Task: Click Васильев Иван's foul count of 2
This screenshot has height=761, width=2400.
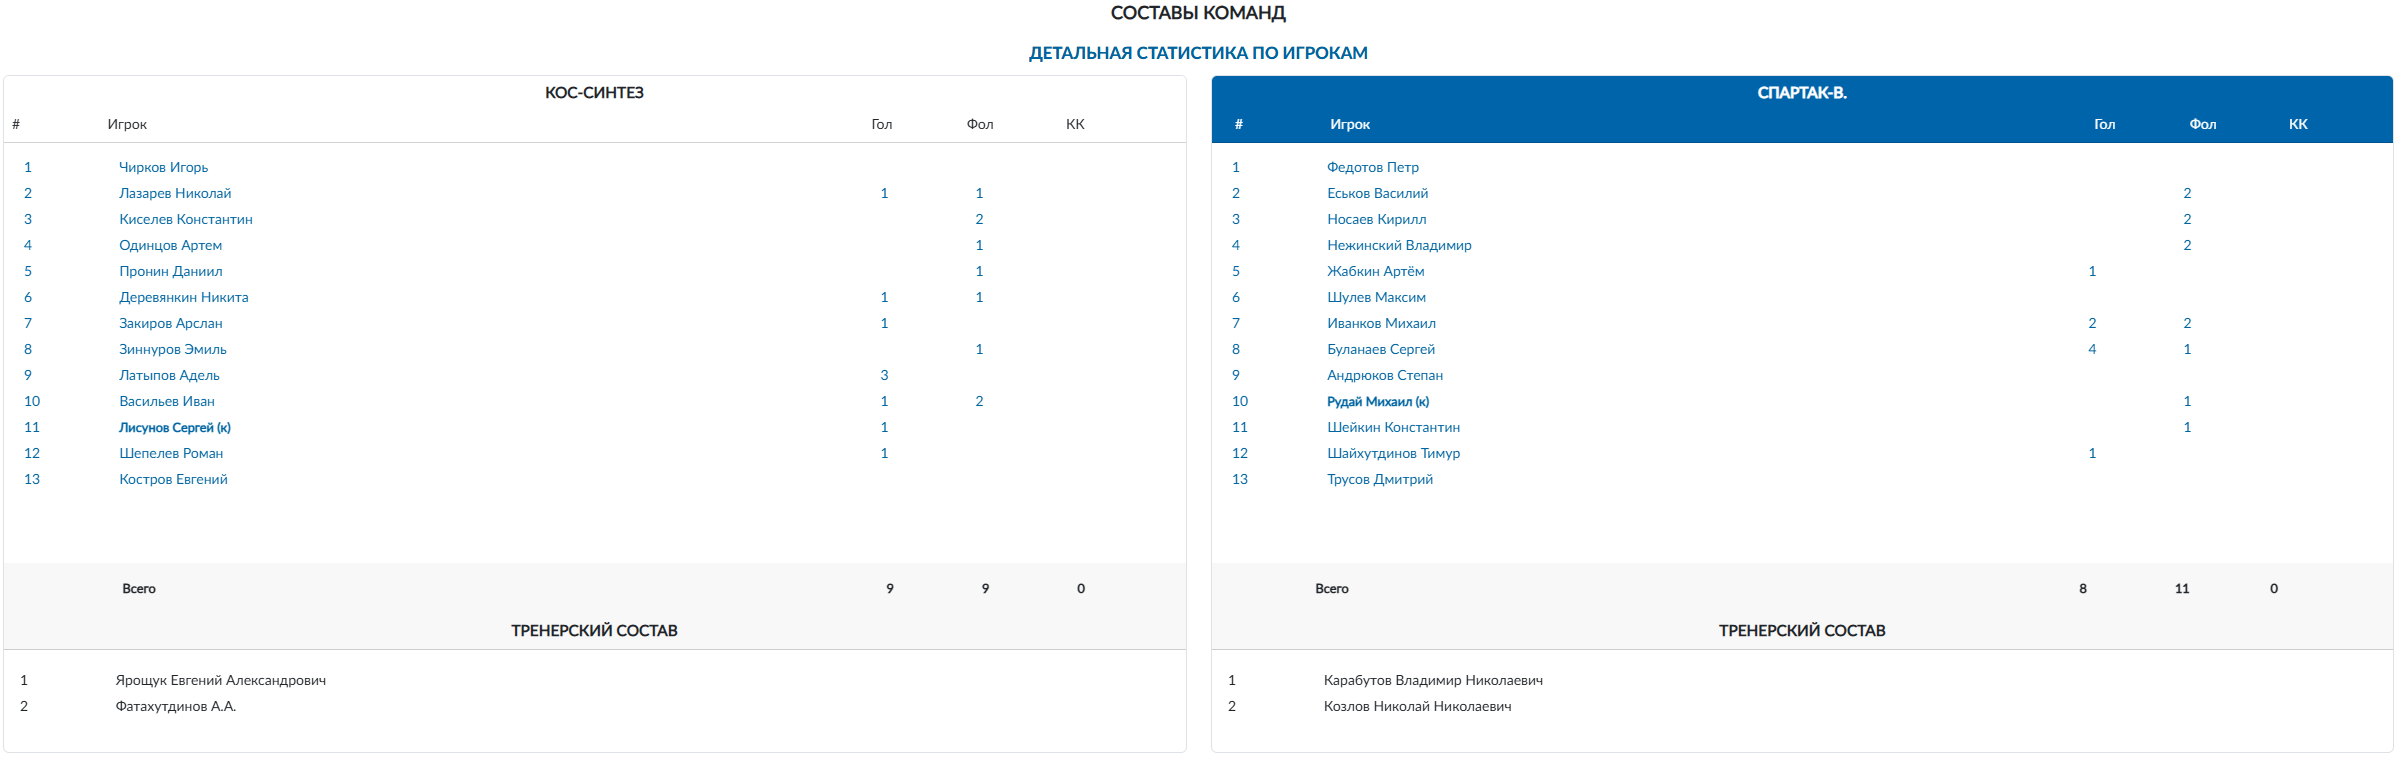Action: click(x=979, y=401)
